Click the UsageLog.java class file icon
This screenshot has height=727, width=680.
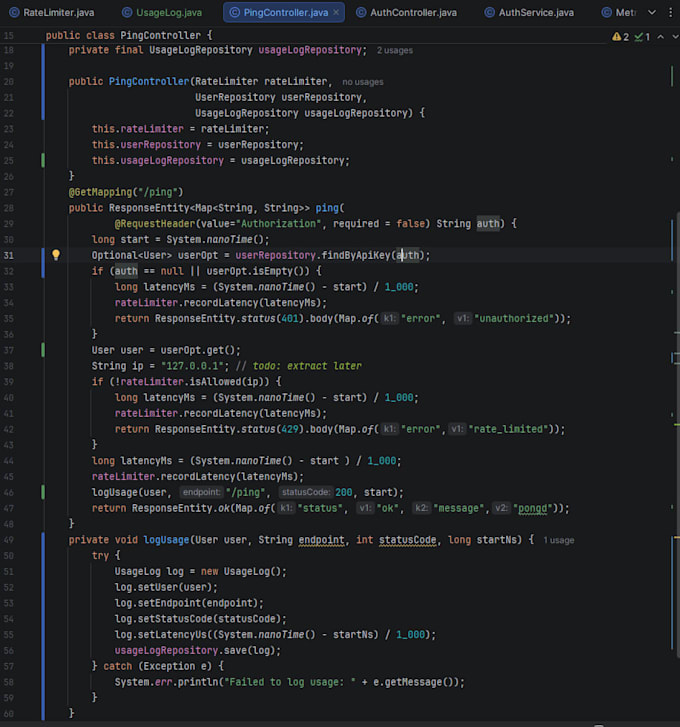point(127,13)
